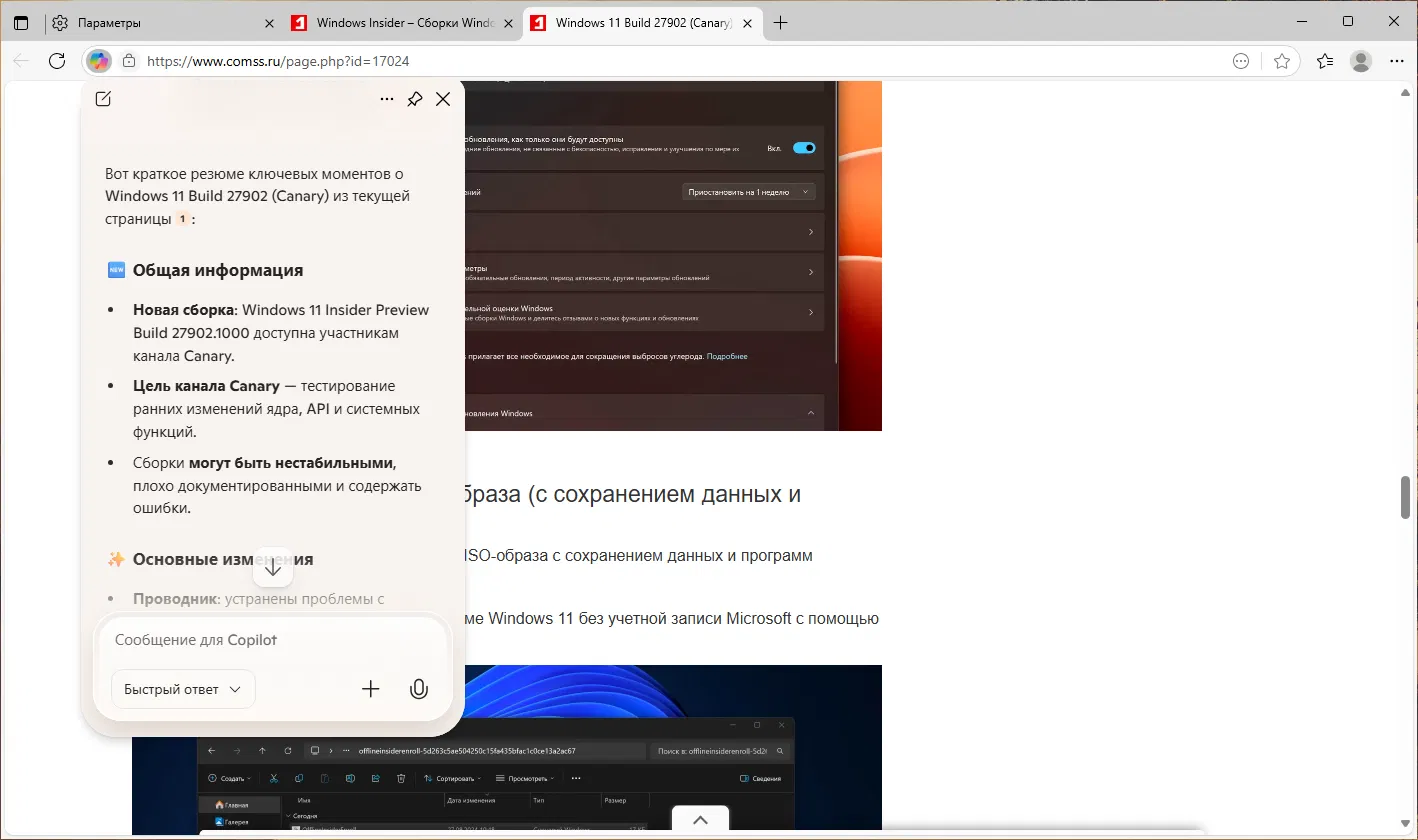Image resolution: width=1418 pixels, height=840 pixels.
Task: Close the Windows 11 Build 27902 tab
Action: 747,23
